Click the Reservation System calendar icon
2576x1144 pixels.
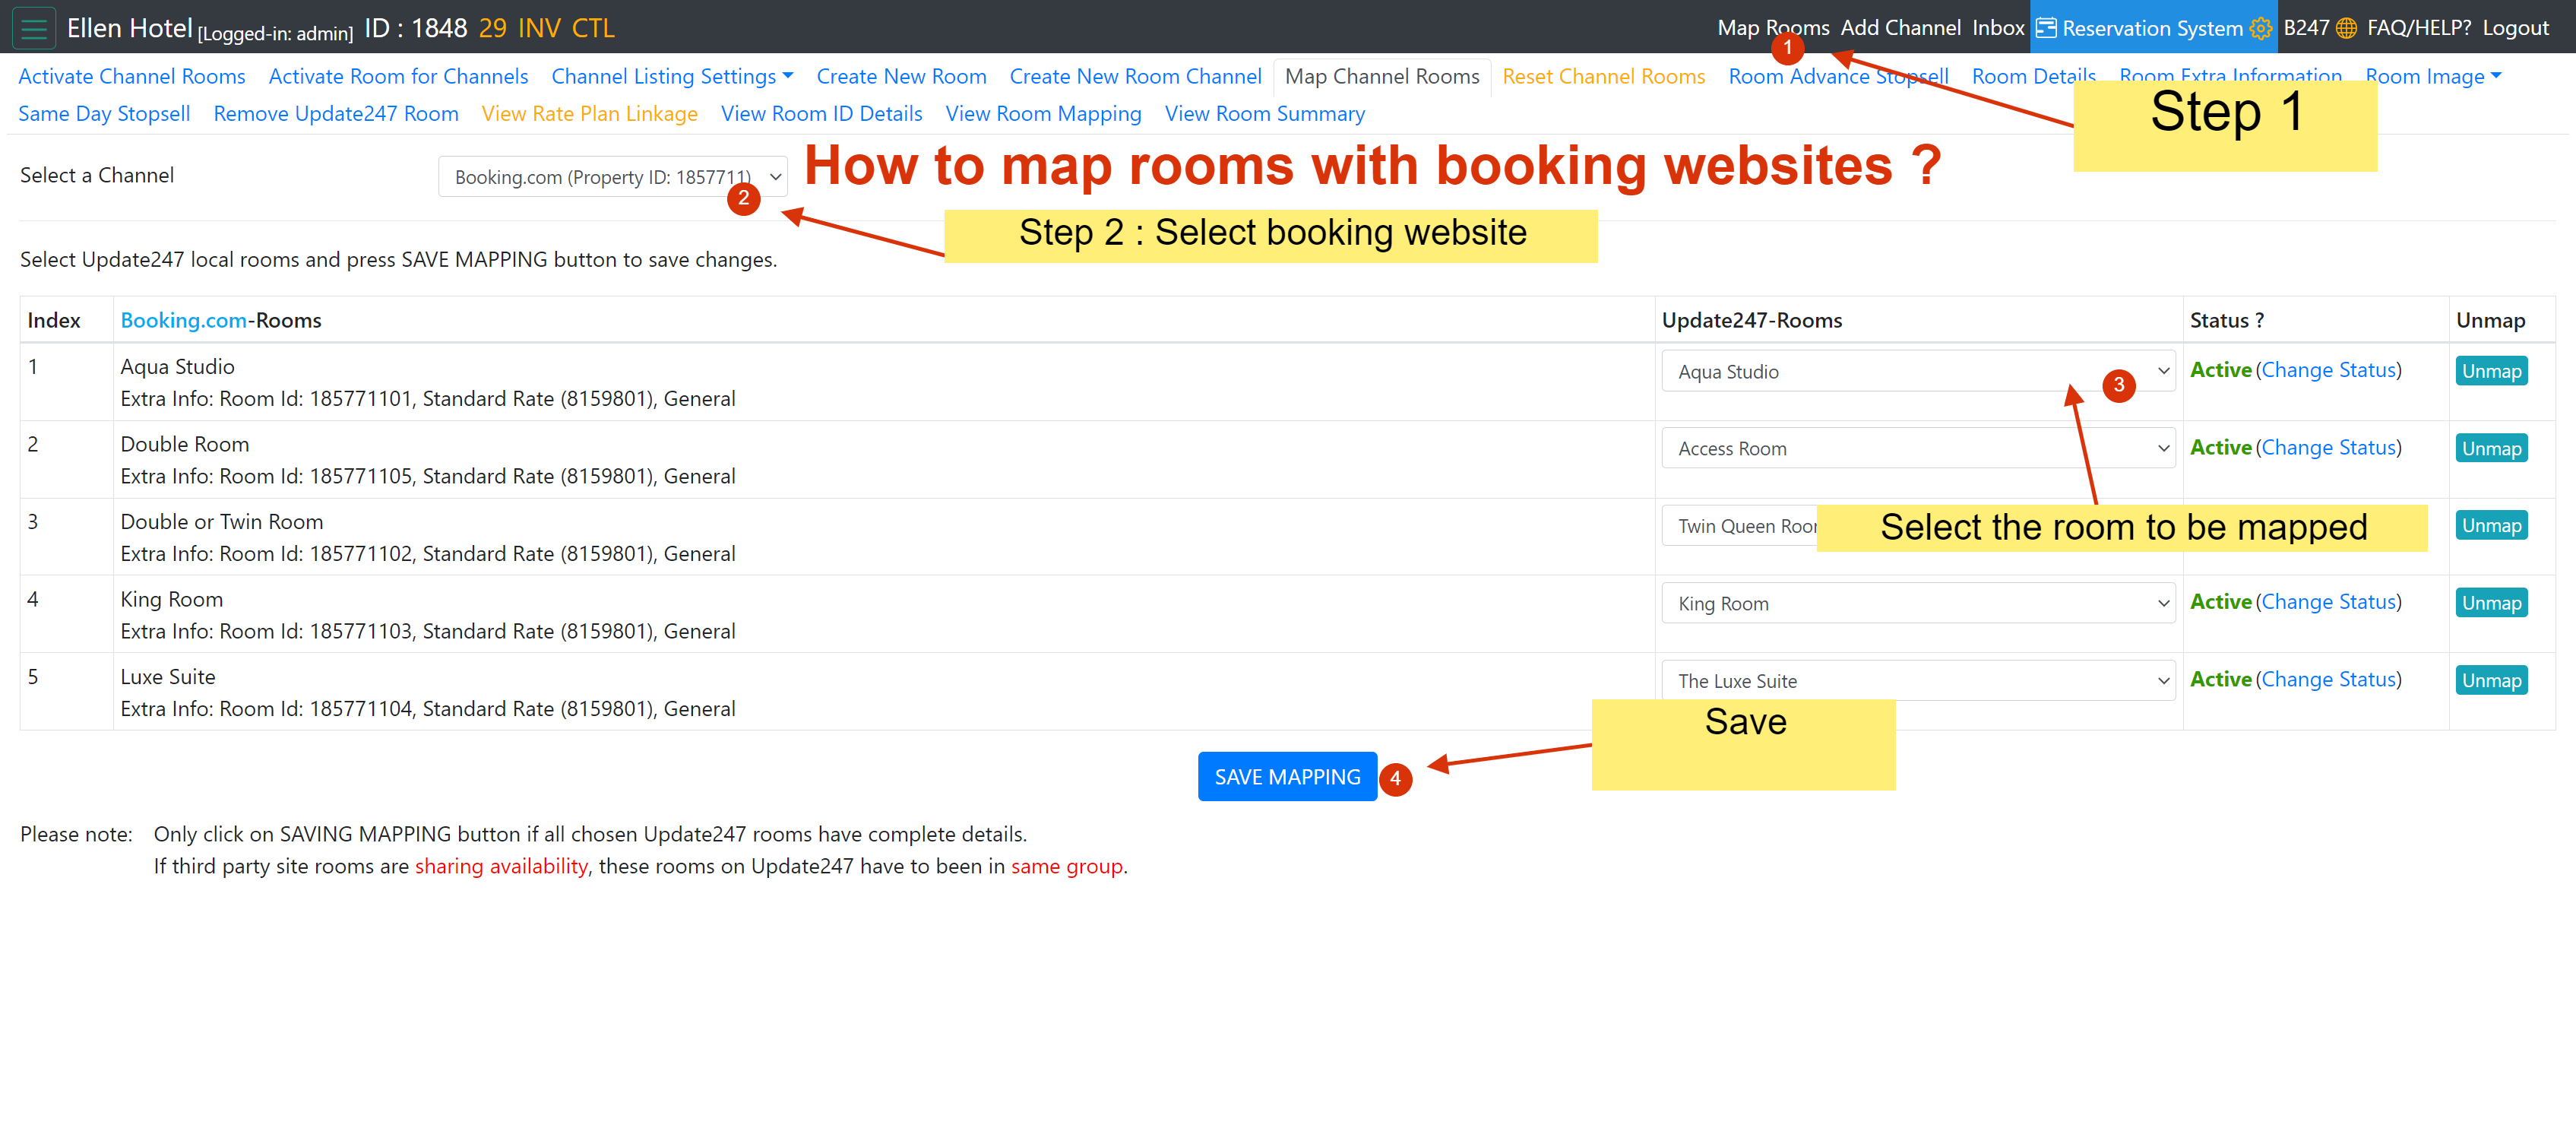tap(2046, 28)
